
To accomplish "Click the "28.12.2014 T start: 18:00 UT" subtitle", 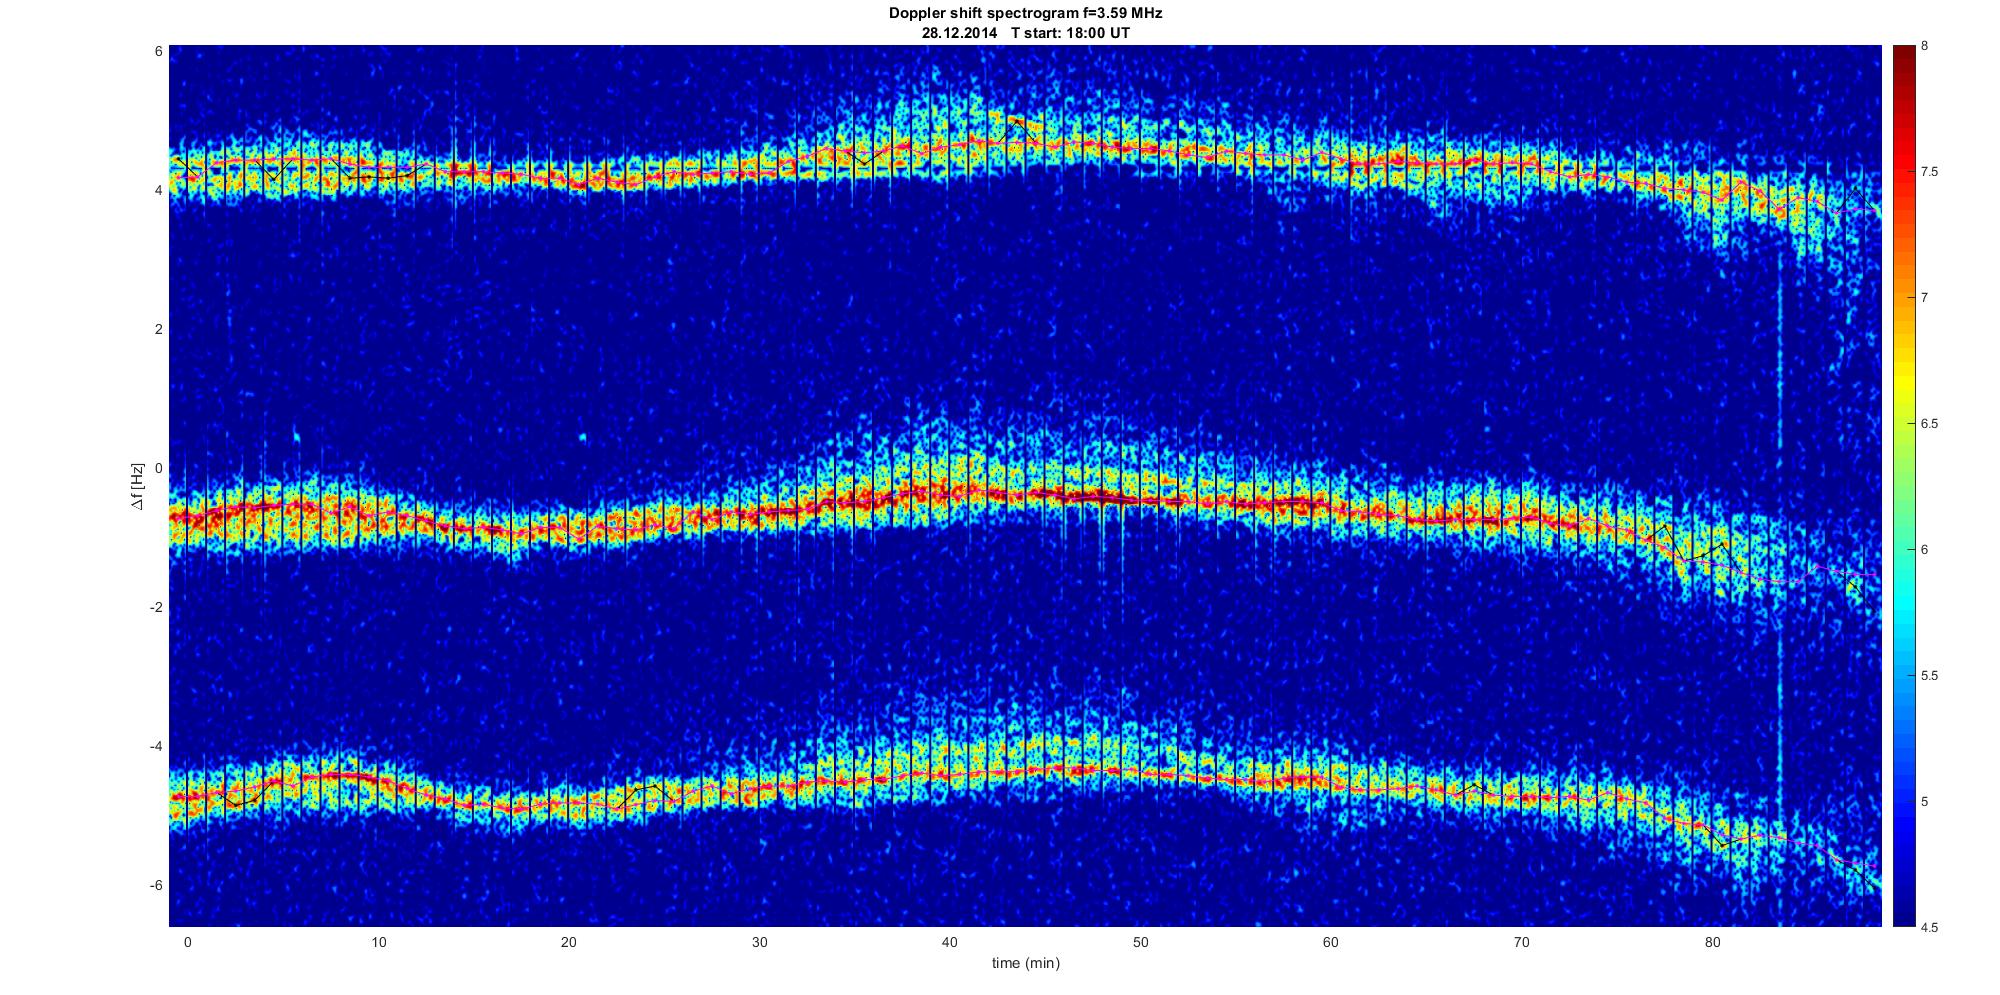I will point(1025,32).
